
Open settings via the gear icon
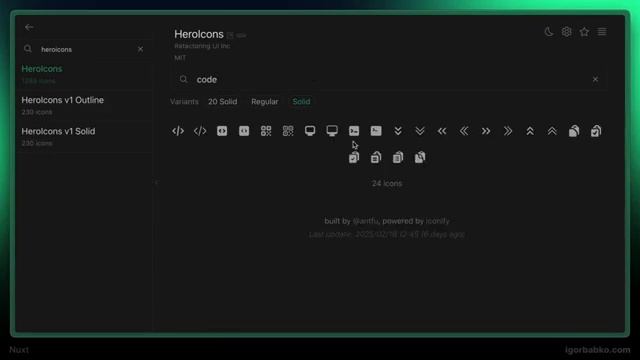click(567, 32)
